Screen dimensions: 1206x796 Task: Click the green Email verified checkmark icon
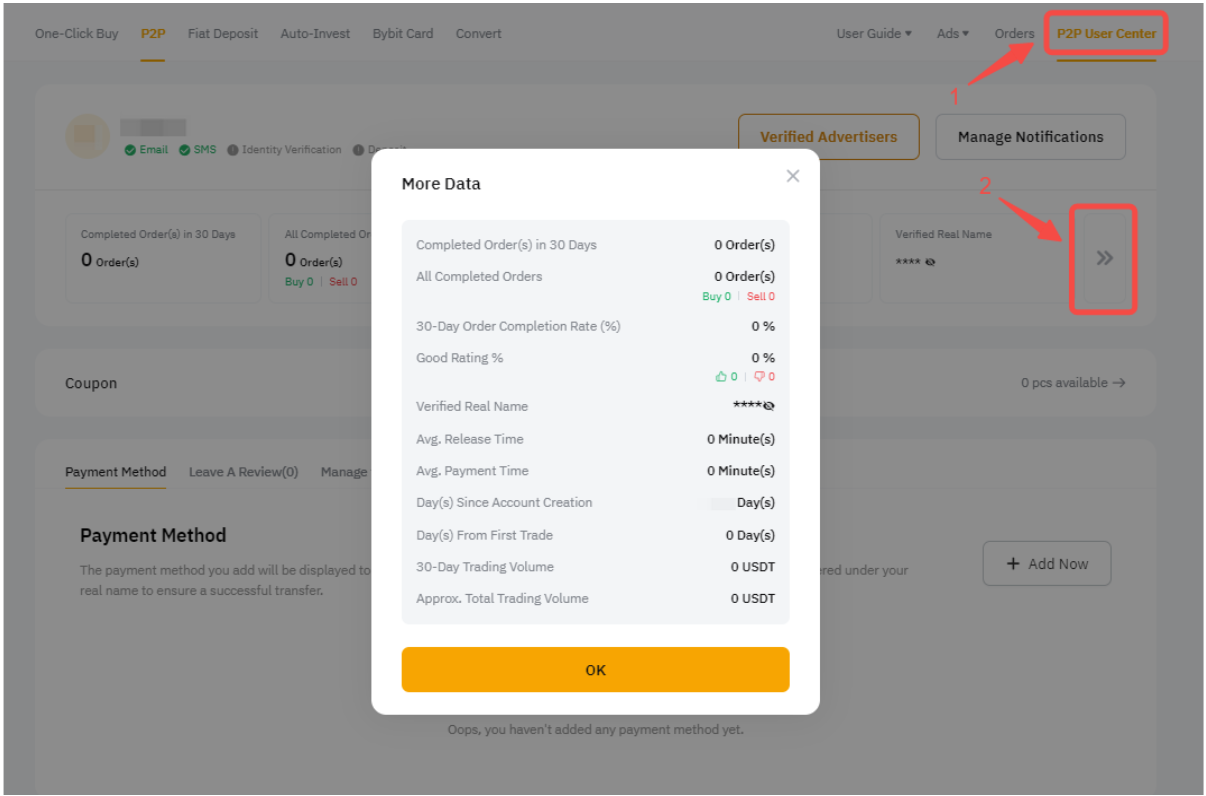(130, 150)
